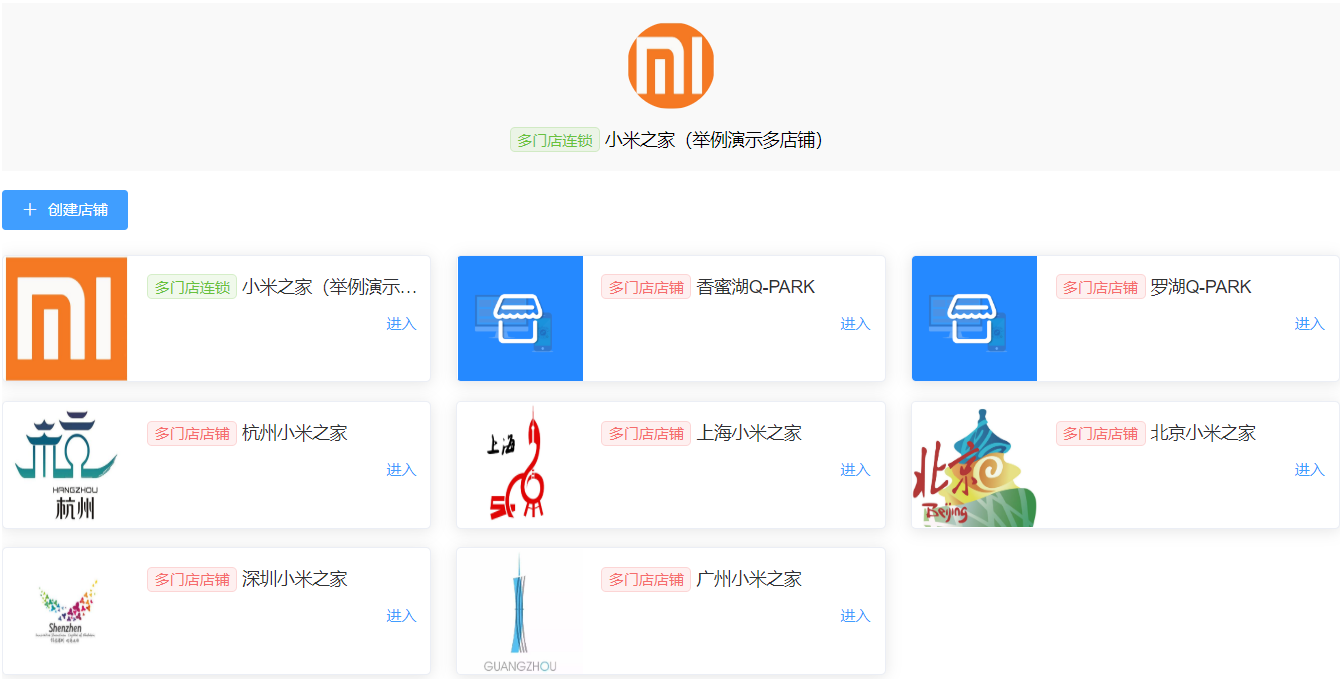Click the blue shop icon for 香蜜湖Q-PARK
Viewport: 1341px width, 679px height.
520,319
